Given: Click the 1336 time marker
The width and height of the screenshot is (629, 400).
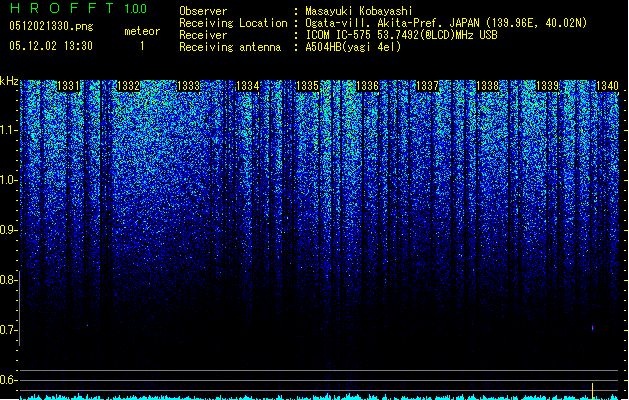Looking at the screenshot, I should point(367,86).
